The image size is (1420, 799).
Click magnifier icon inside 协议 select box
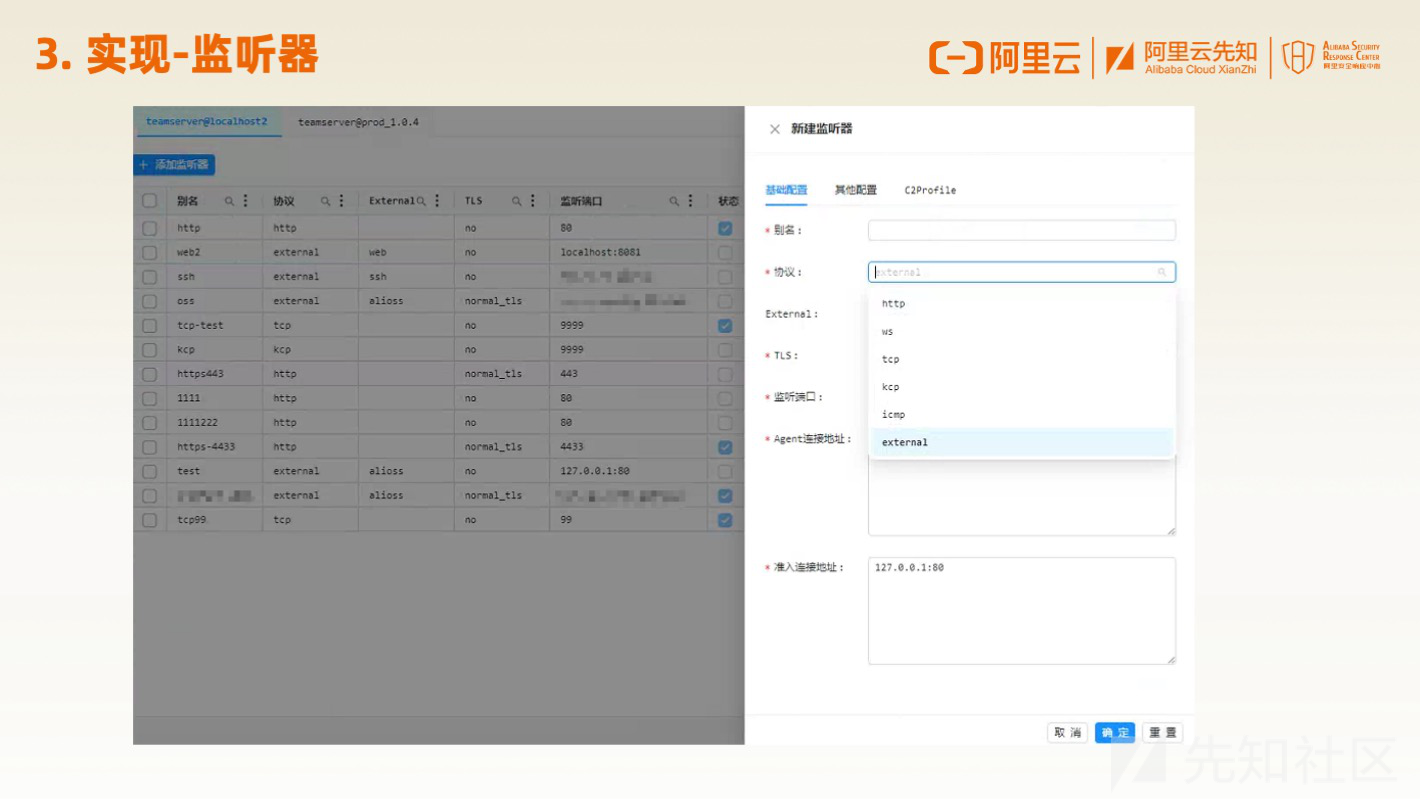1162,272
